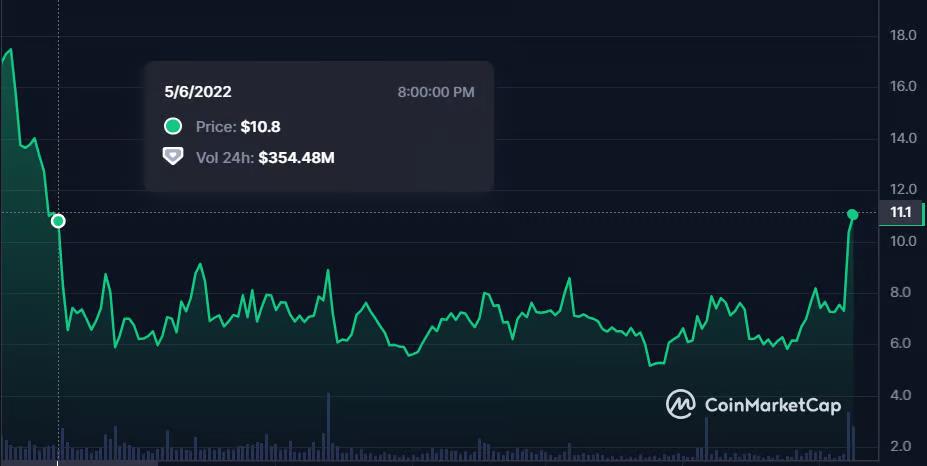Click the 2.0 y-axis label

pyautogui.click(x=903, y=446)
